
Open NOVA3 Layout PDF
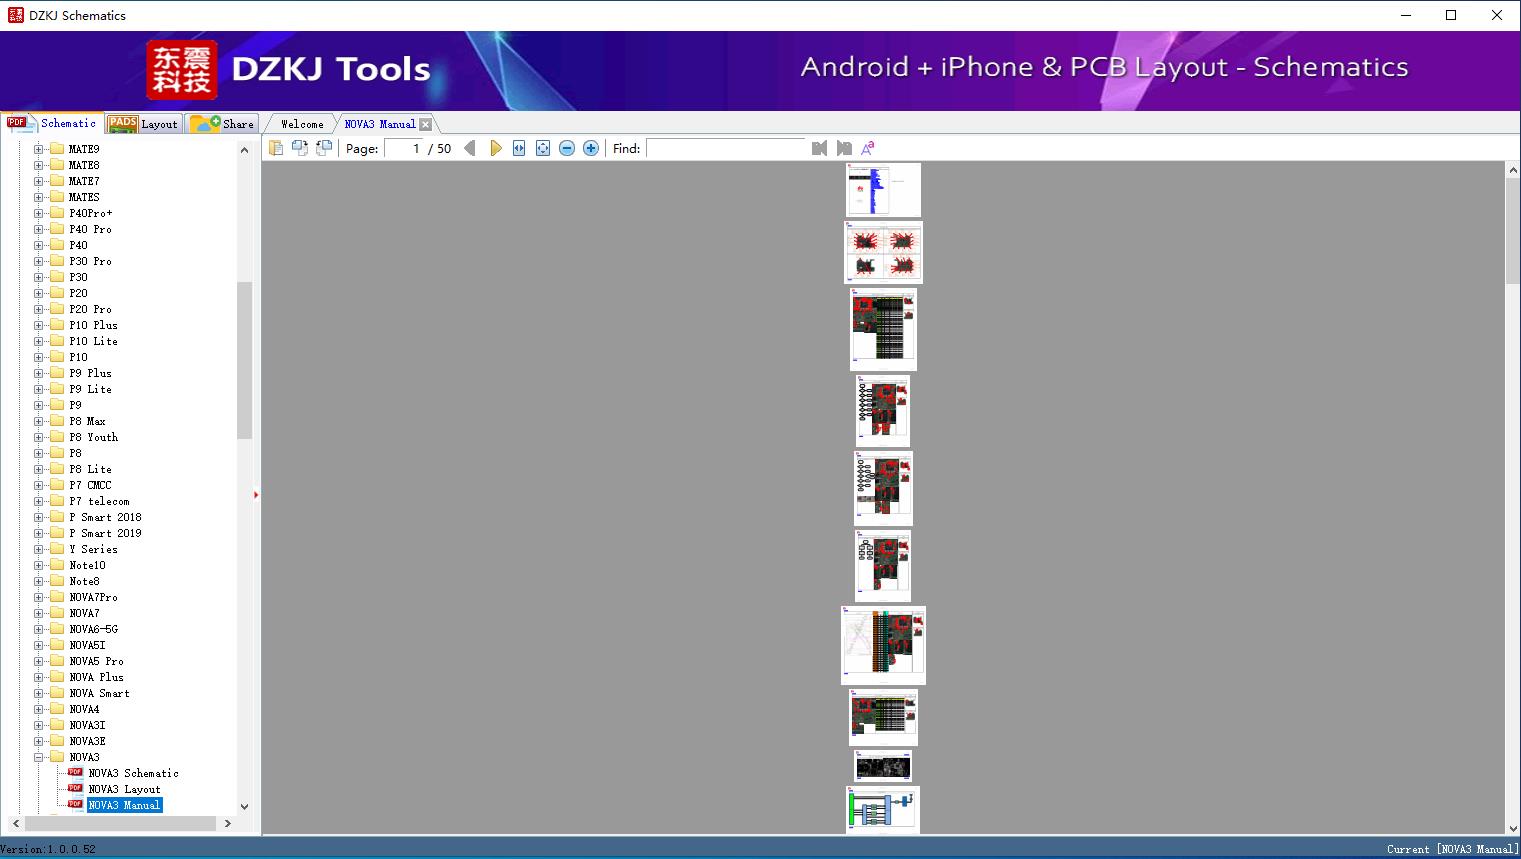pyautogui.click(x=124, y=789)
